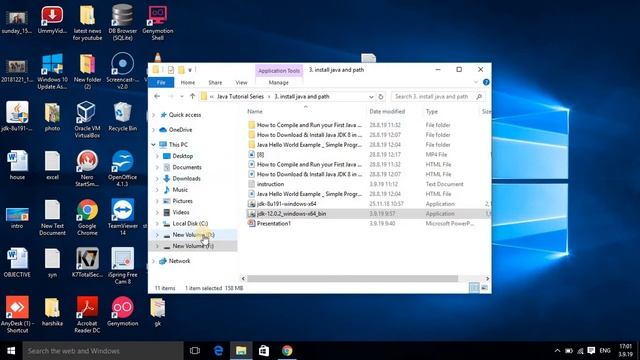This screenshot has height=360, width=640.
Task: Select the Screencast v2.0 desktop icon
Action: pyautogui.click(x=122, y=71)
